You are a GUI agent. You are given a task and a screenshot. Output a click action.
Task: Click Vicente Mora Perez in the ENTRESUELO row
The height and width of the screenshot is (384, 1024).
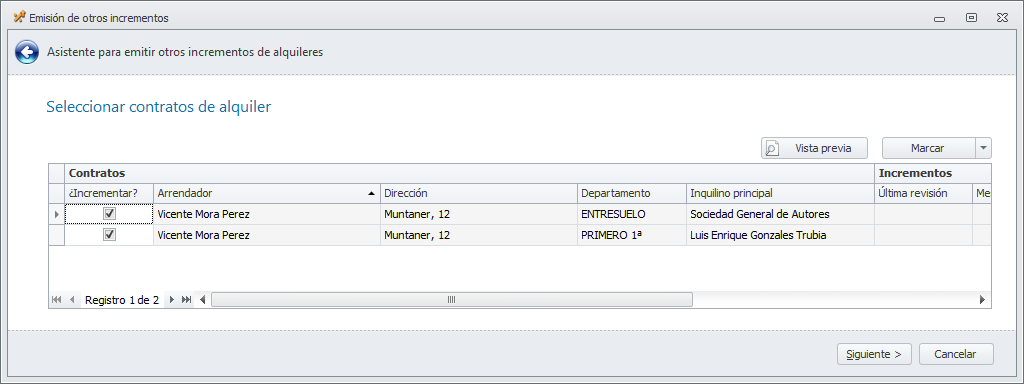coord(266,214)
